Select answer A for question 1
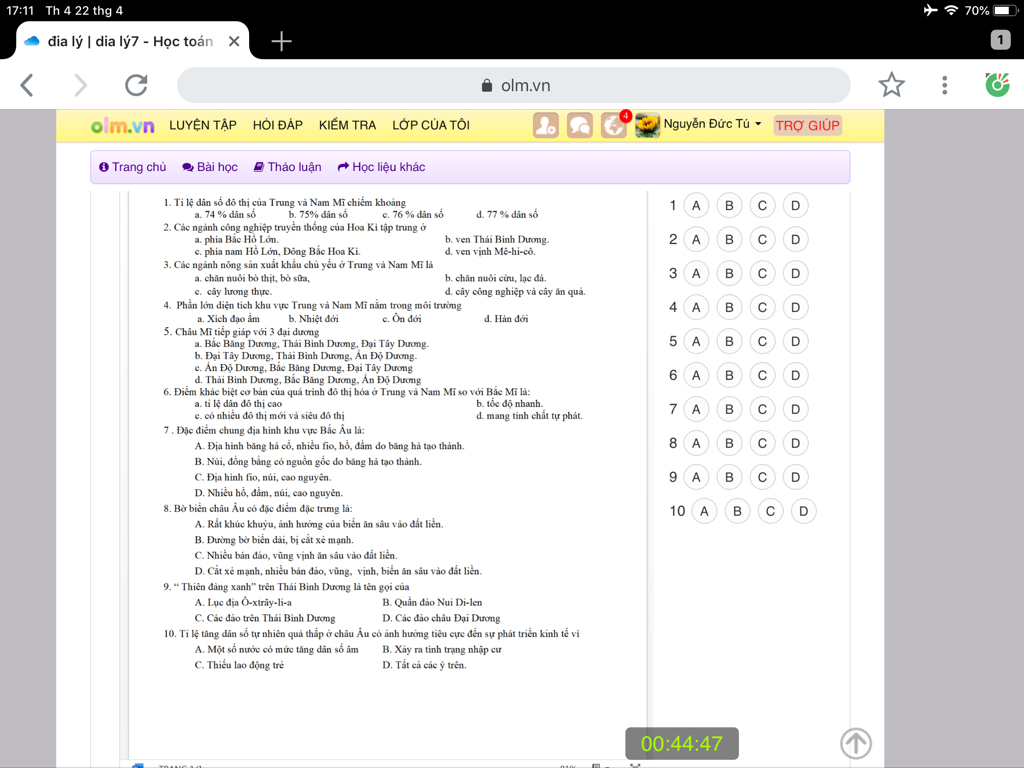Viewport: 1024px width, 768px height. click(696, 206)
